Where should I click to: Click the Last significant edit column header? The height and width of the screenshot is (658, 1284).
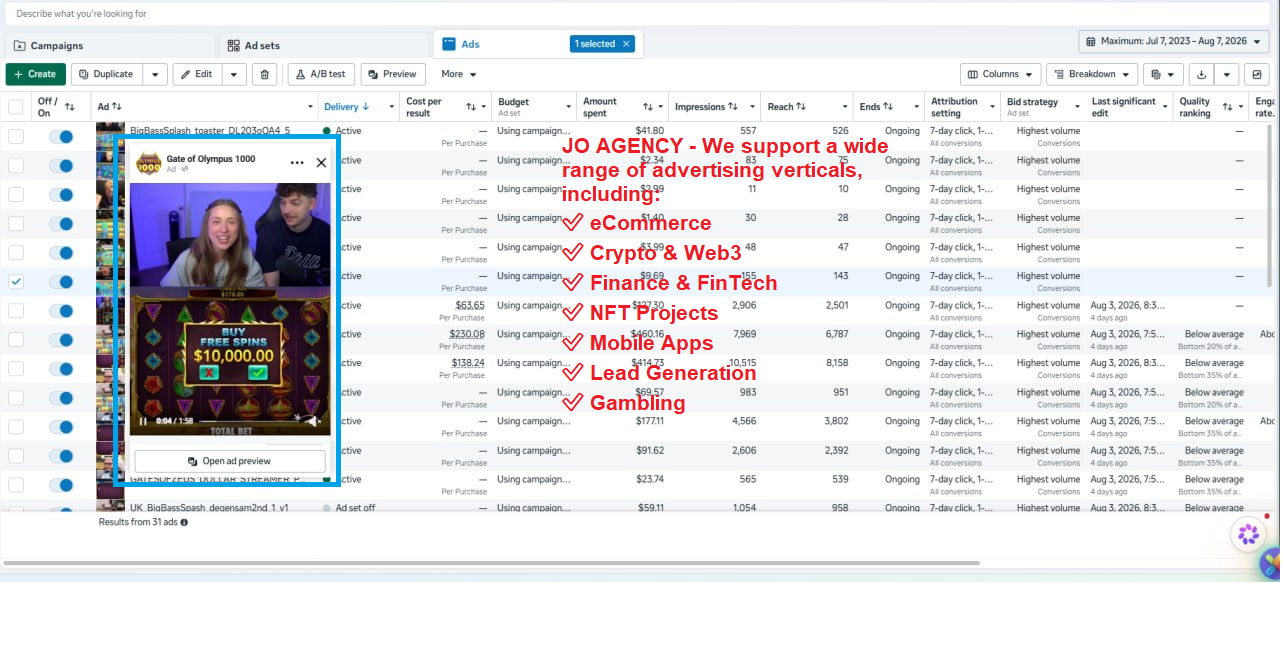1123,107
